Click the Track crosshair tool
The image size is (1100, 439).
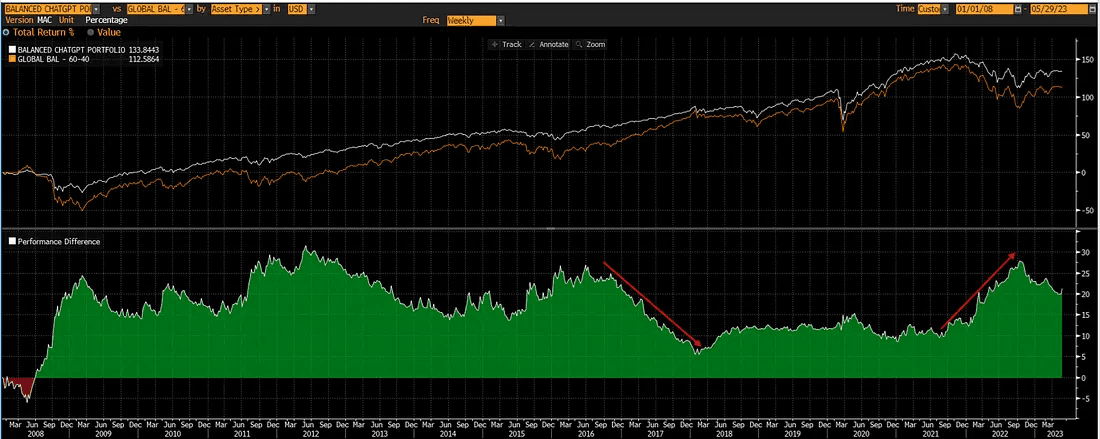pos(505,44)
